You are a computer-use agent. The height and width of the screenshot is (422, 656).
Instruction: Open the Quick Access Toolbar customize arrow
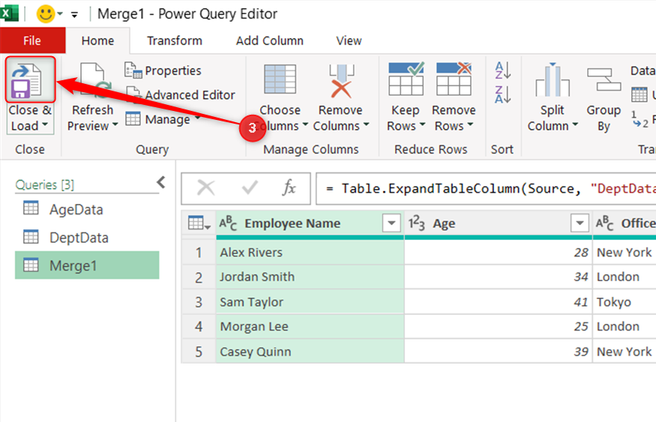click(x=74, y=15)
